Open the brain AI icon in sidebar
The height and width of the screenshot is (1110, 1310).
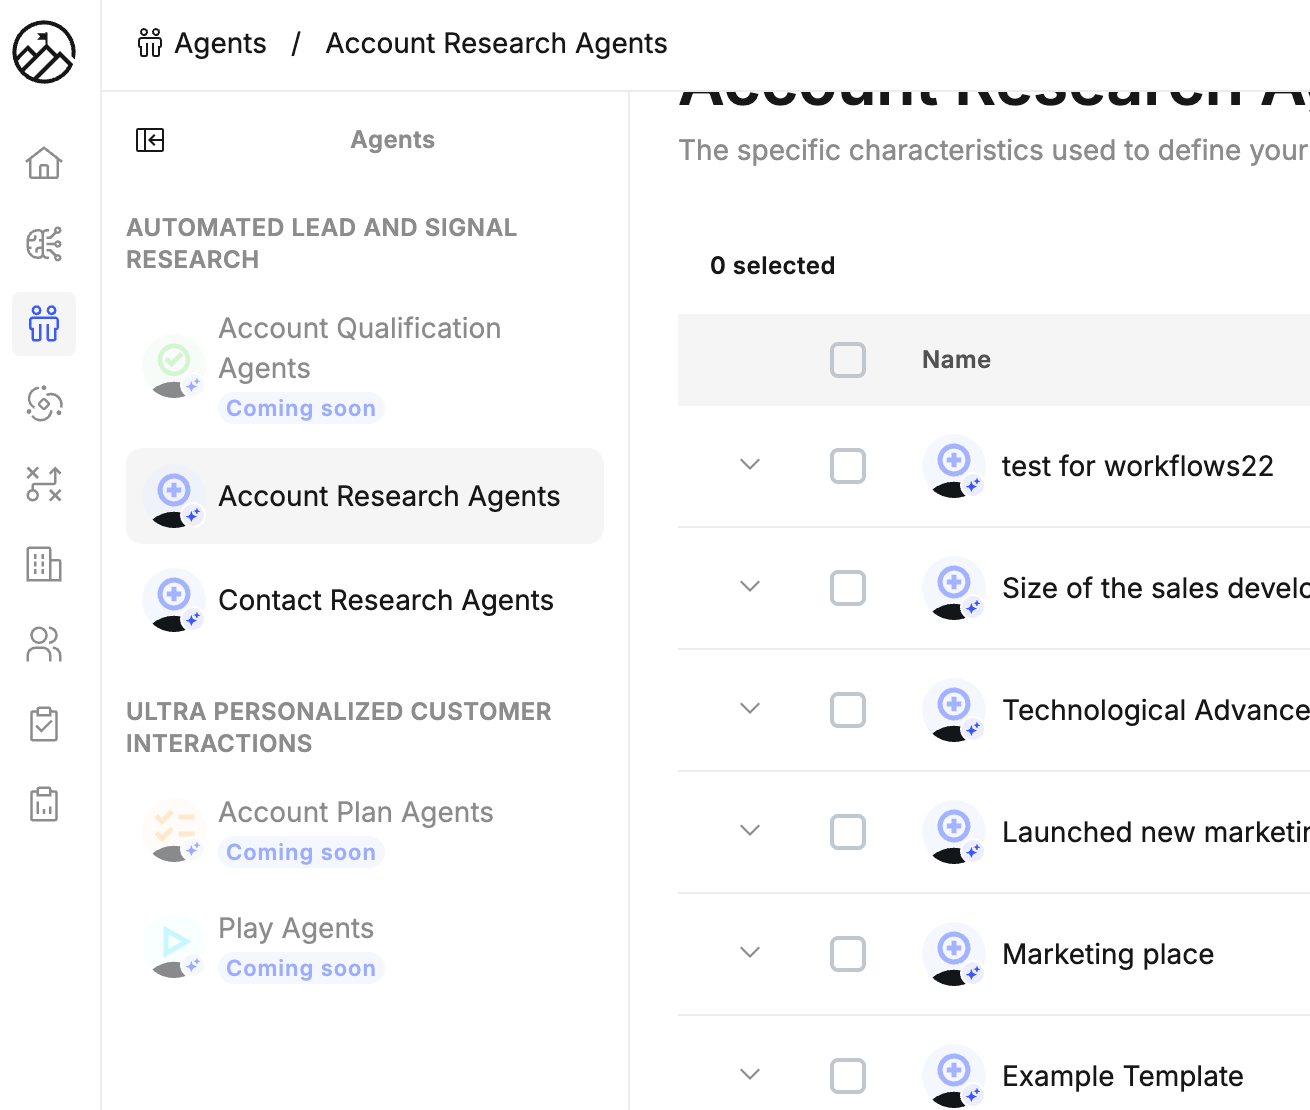point(44,243)
